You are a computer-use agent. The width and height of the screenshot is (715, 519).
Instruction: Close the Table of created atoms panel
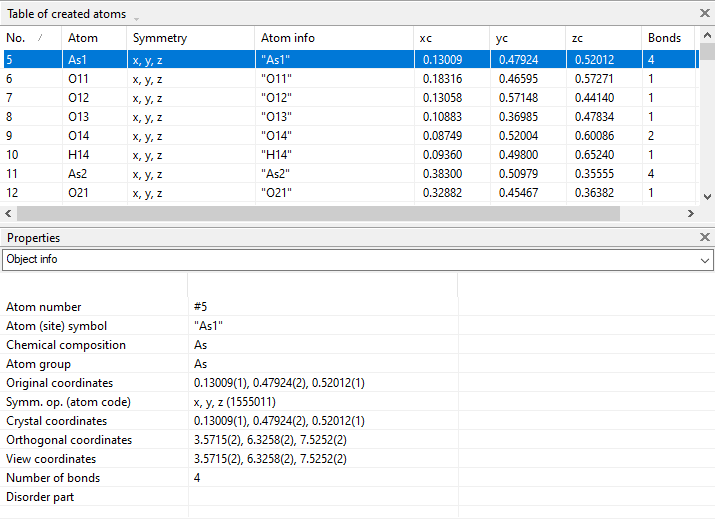tap(704, 13)
